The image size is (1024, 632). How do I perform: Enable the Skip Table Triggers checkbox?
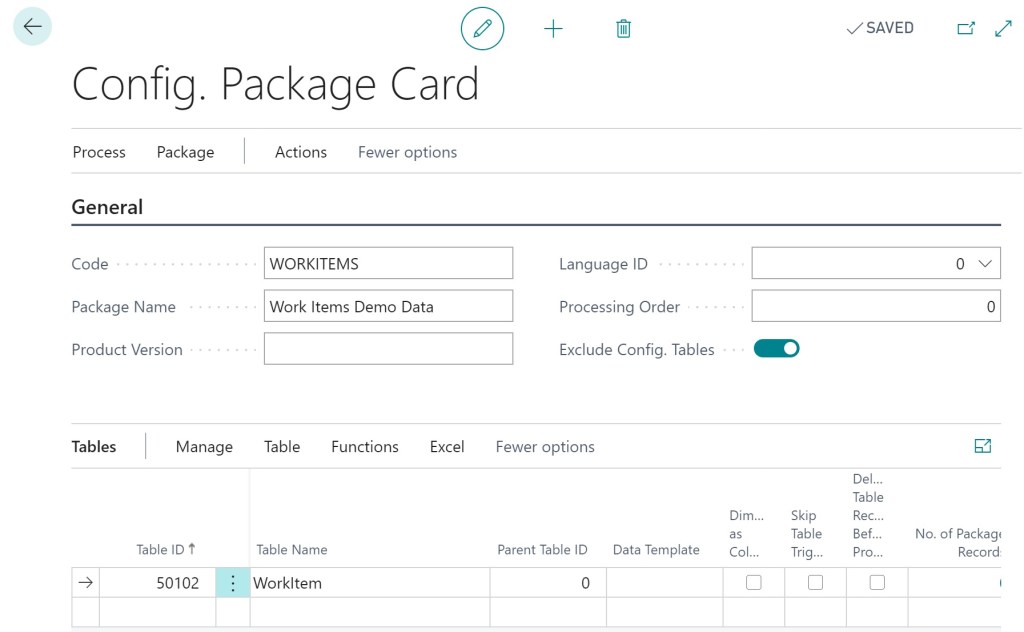tap(815, 582)
